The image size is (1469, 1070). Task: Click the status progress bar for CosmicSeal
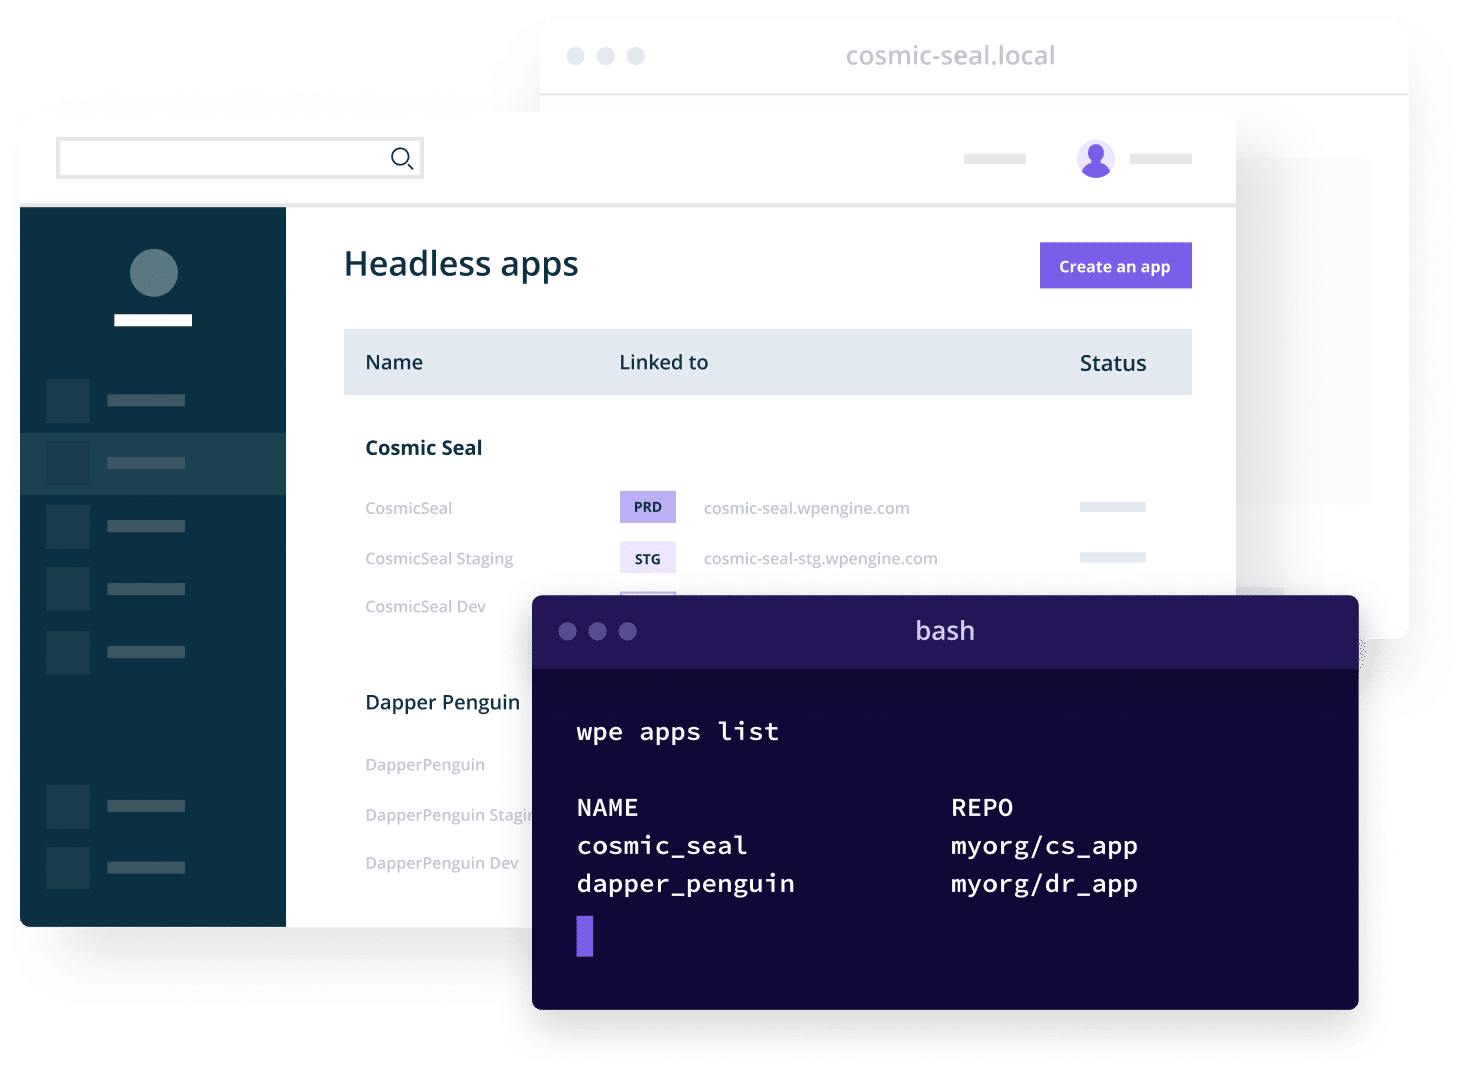(x=1111, y=507)
